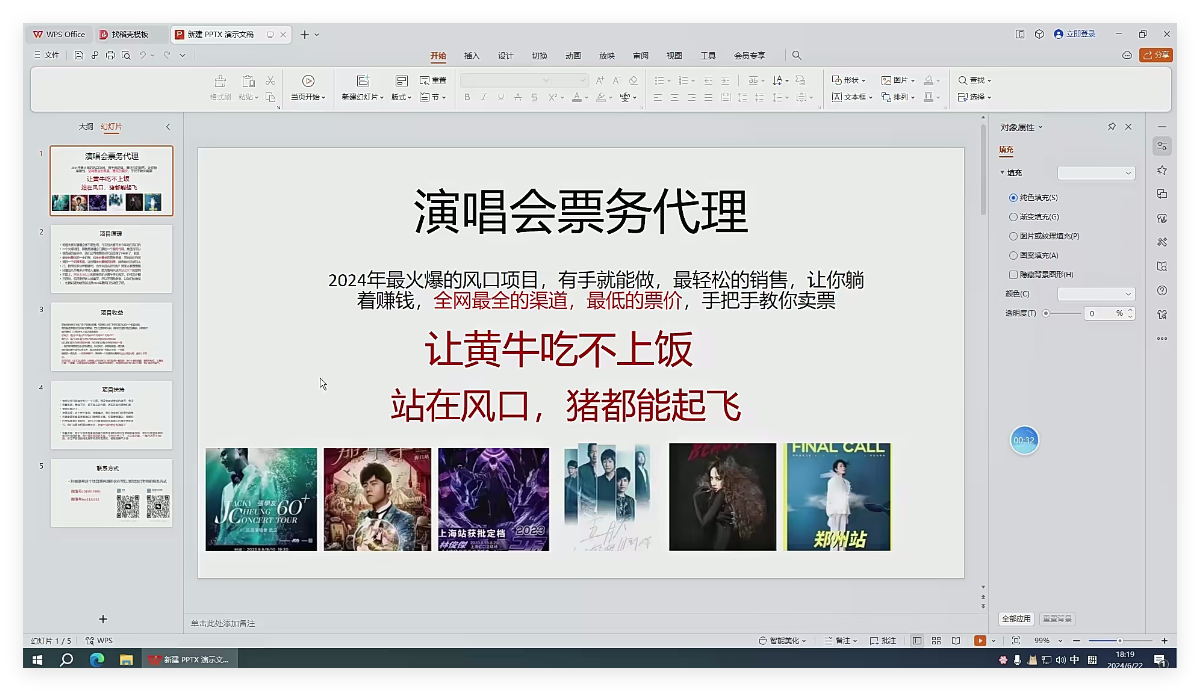
Task: Open the 会员专享 ribbon tab
Action: point(749,55)
